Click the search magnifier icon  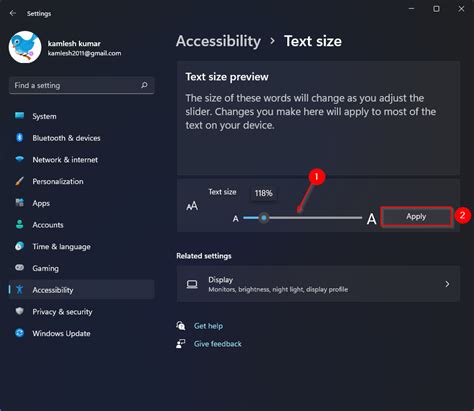coord(144,85)
